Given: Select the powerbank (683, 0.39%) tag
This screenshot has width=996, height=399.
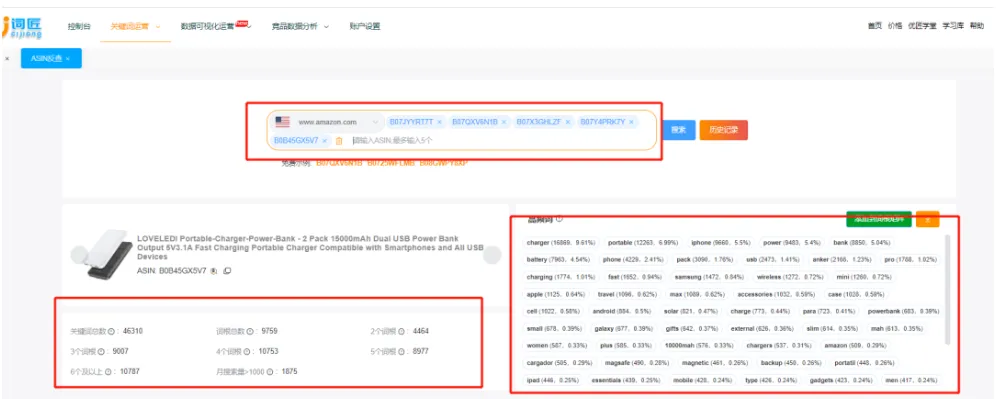Looking at the screenshot, I should pyautogui.click(x=903, y=311).
